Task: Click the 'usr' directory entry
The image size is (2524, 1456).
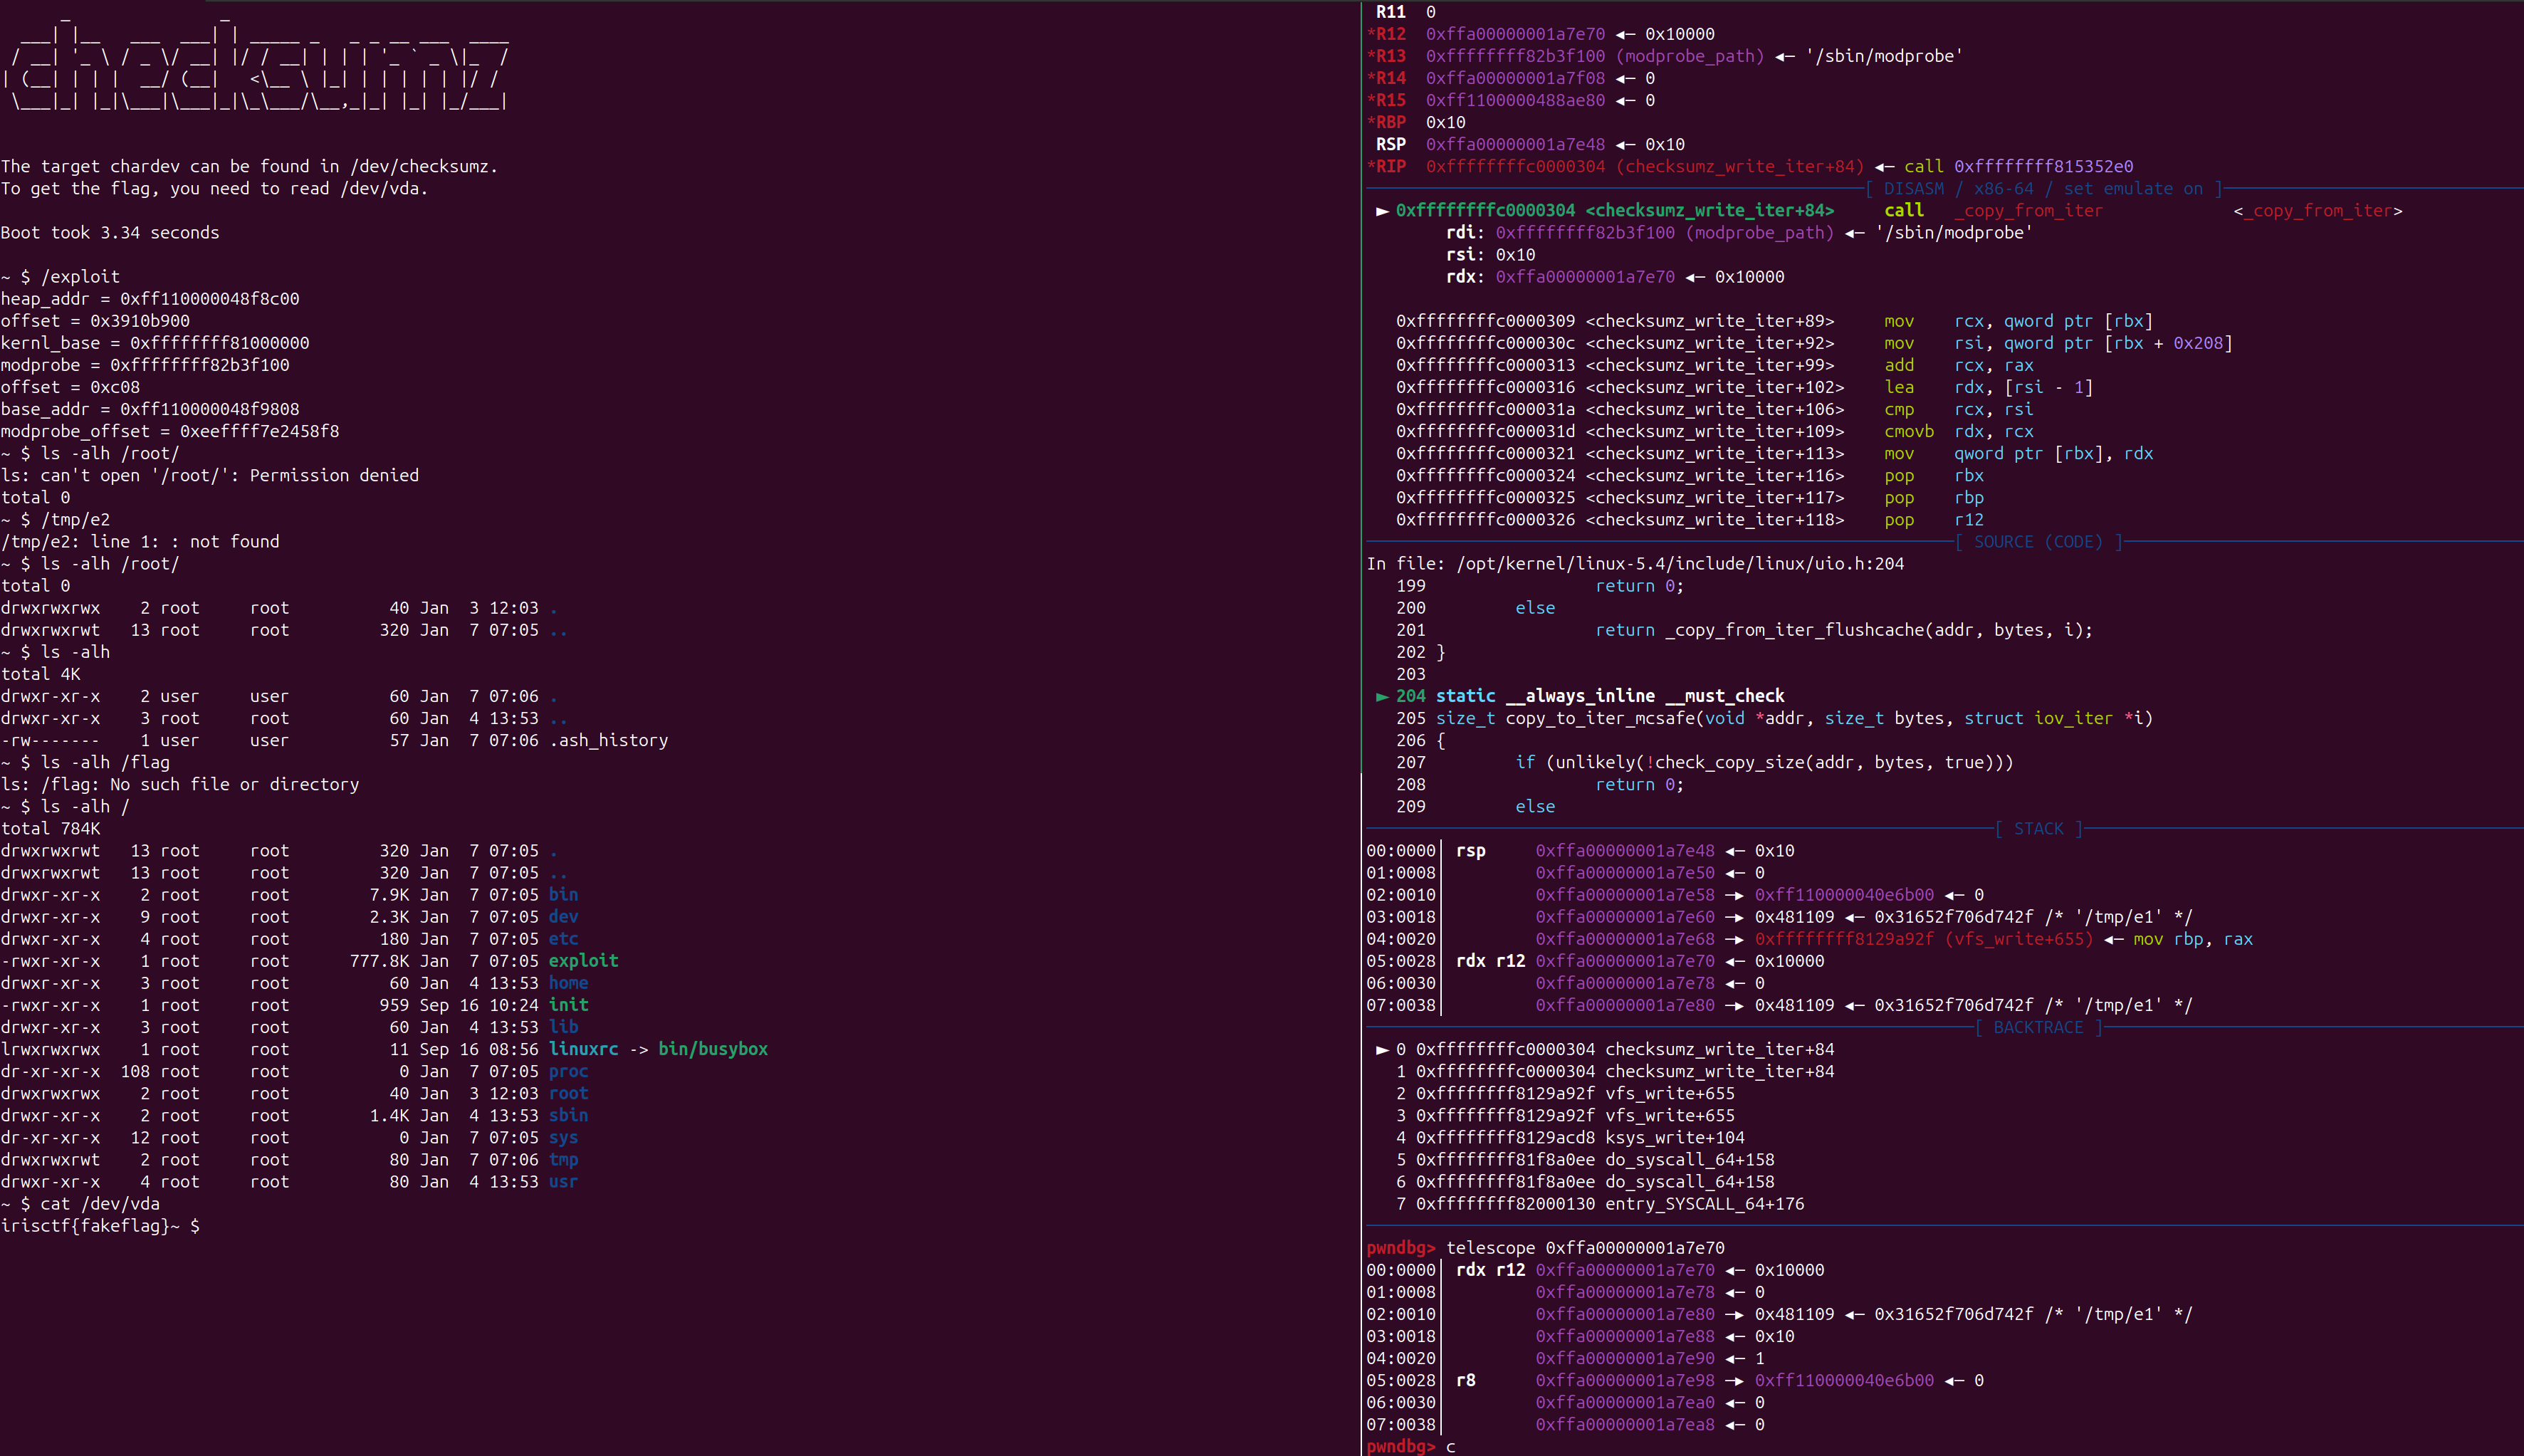Action: 563,1181
